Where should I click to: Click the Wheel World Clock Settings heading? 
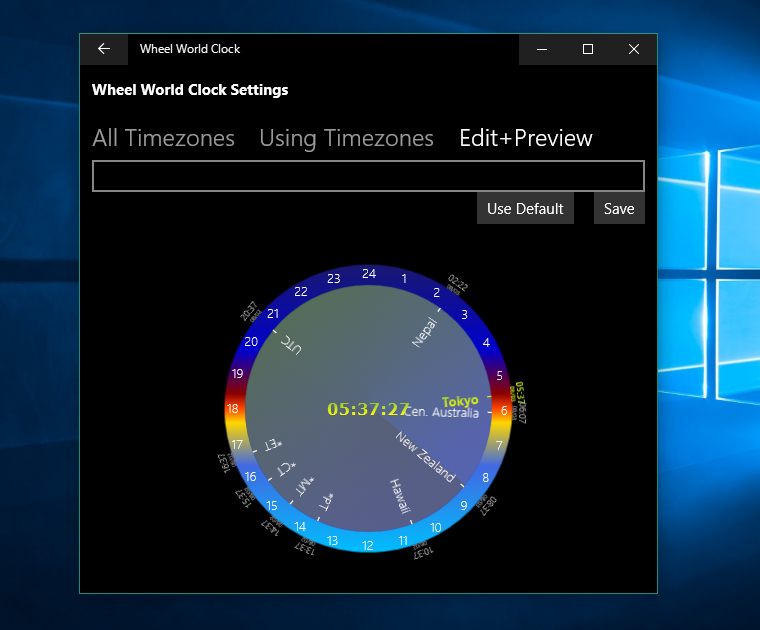[x=190, y=90]
